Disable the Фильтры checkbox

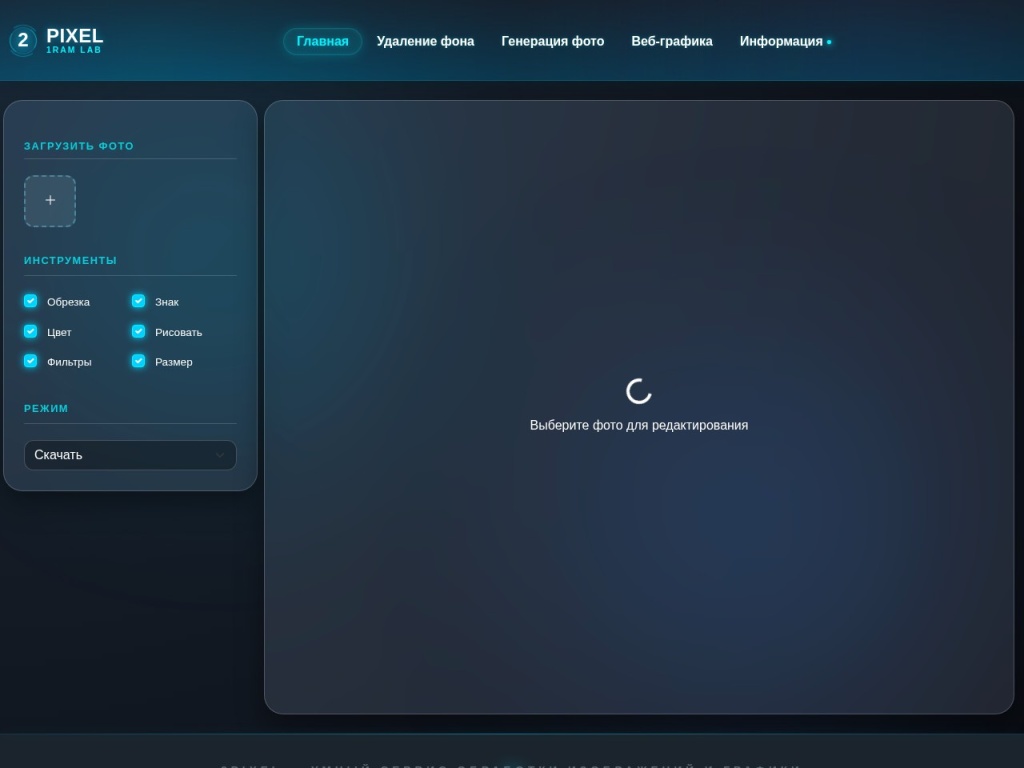pyautogui.click(x=30, y=361)
